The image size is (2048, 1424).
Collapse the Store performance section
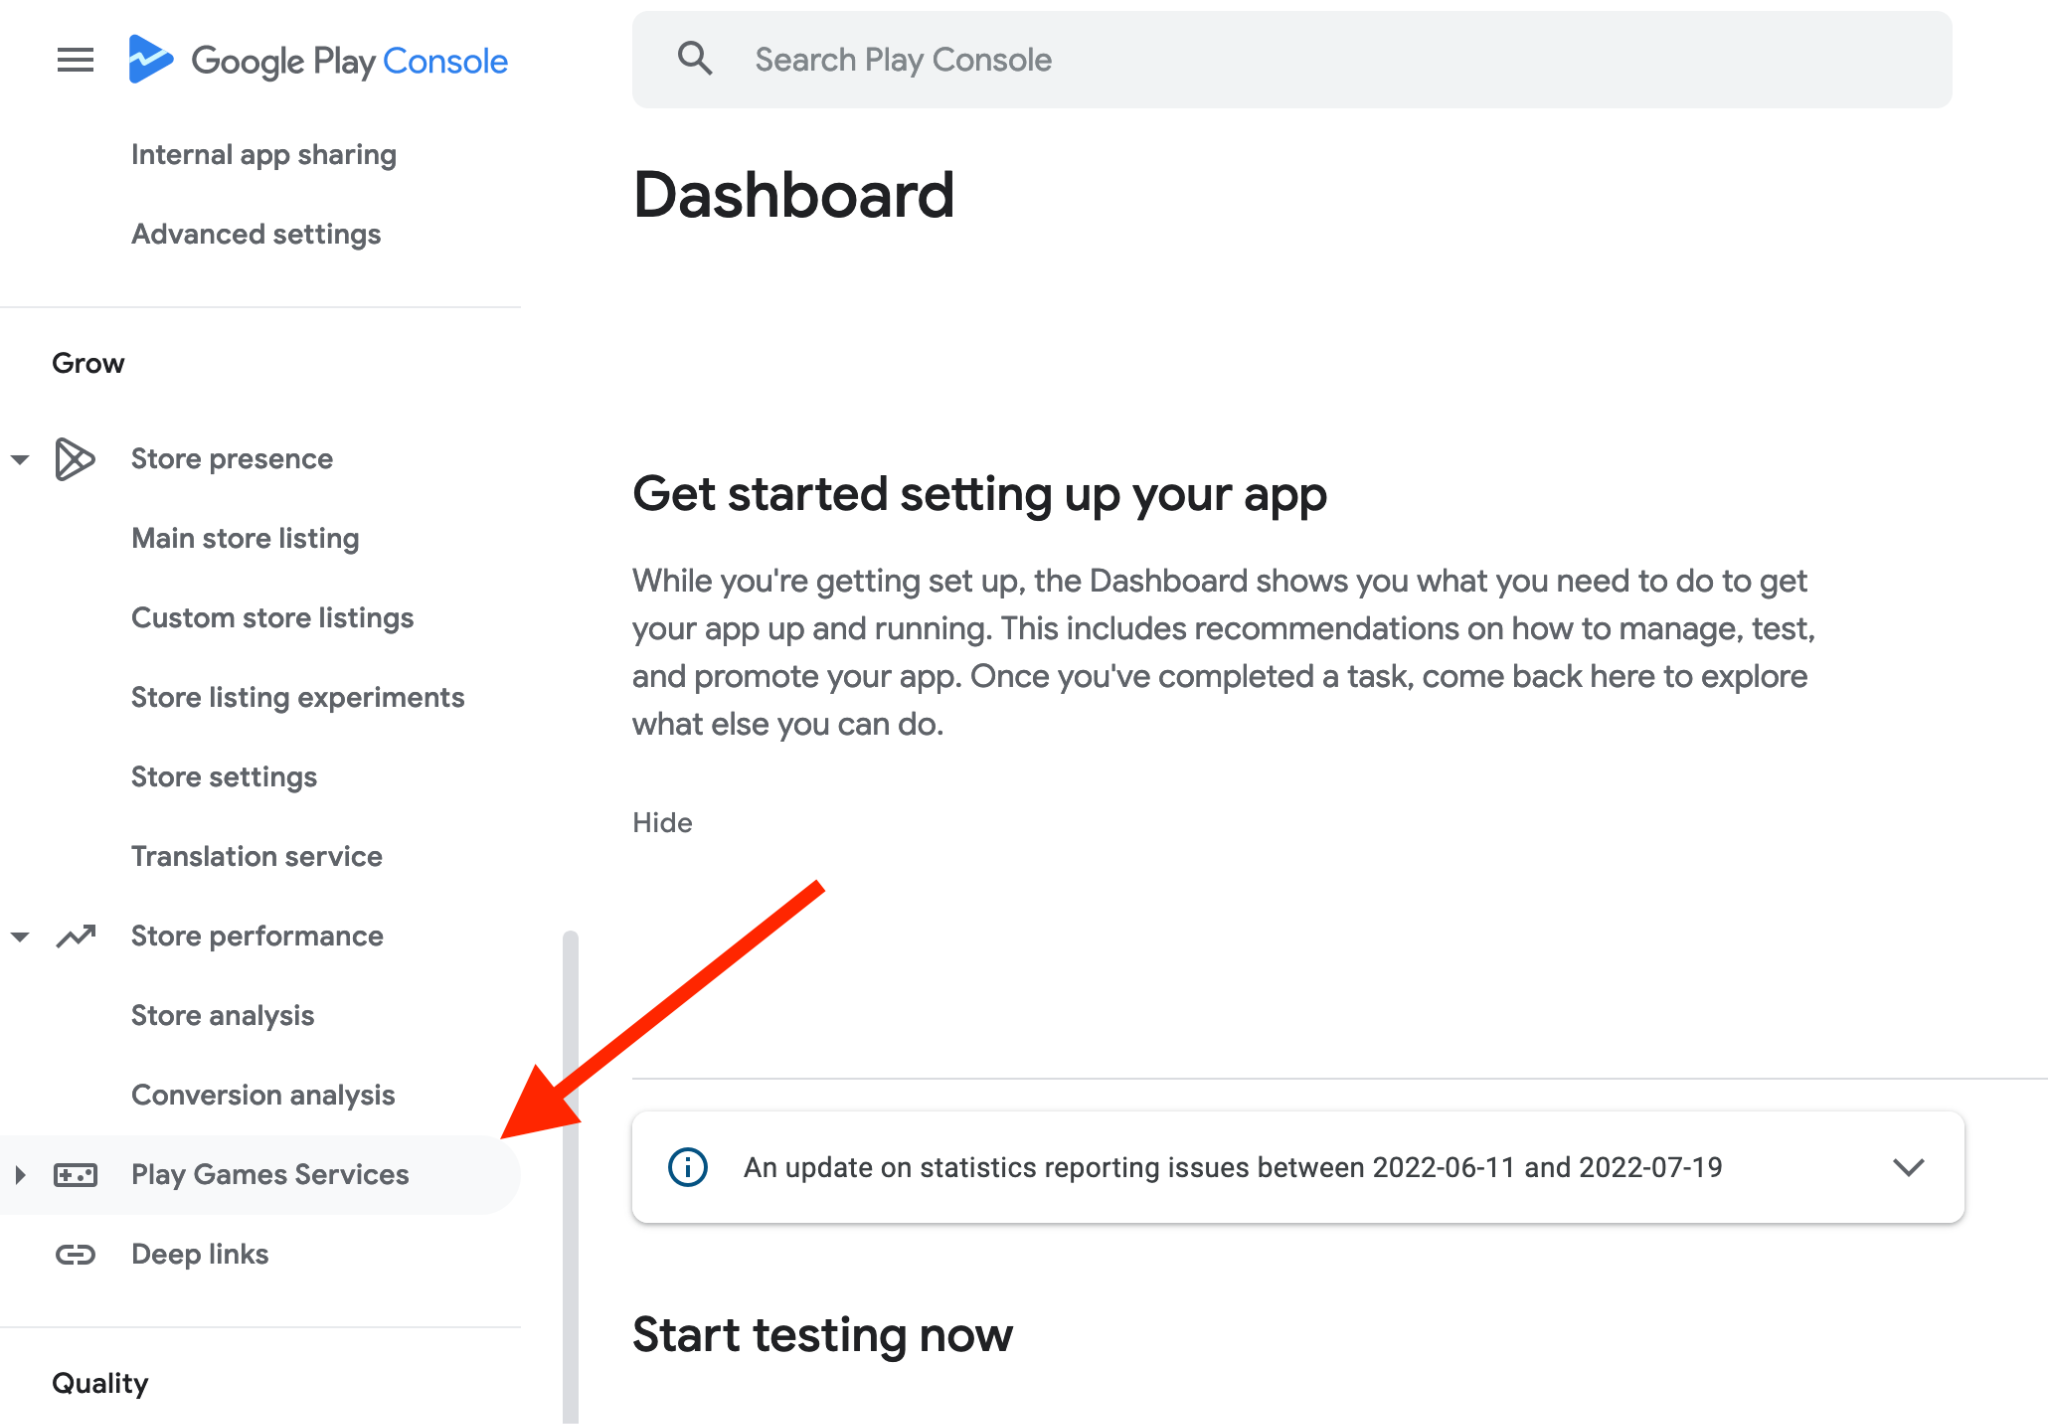20,935
